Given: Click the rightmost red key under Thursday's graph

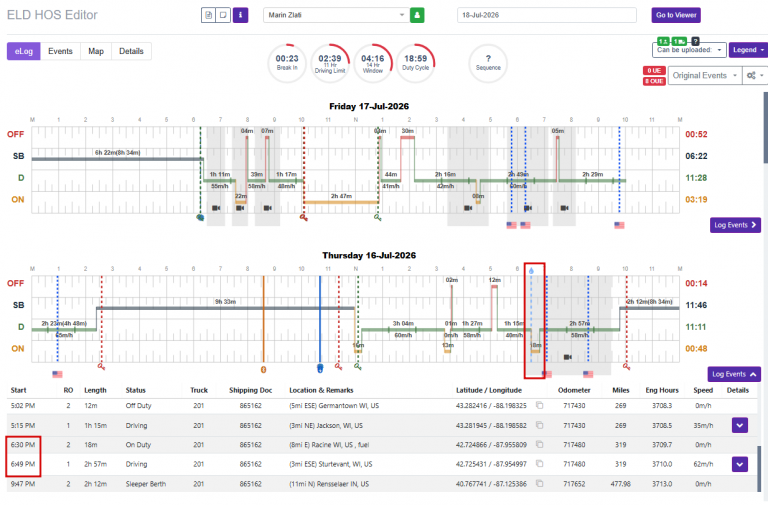Looking at the screenshot, I should pos(626,366).
